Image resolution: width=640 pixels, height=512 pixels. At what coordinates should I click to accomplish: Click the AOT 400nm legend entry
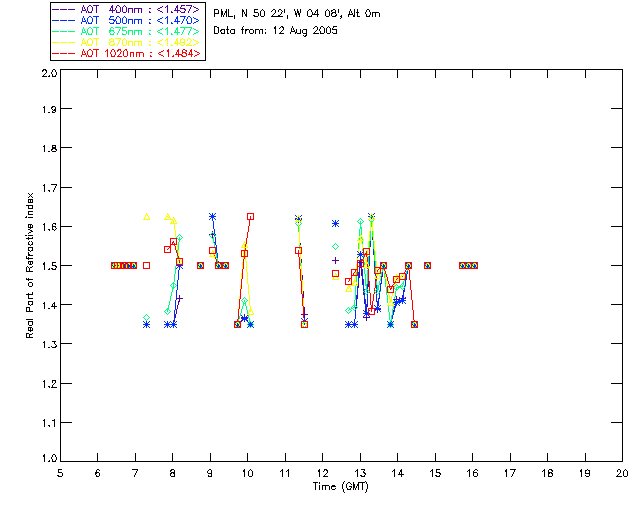click(x=126, y=9)
